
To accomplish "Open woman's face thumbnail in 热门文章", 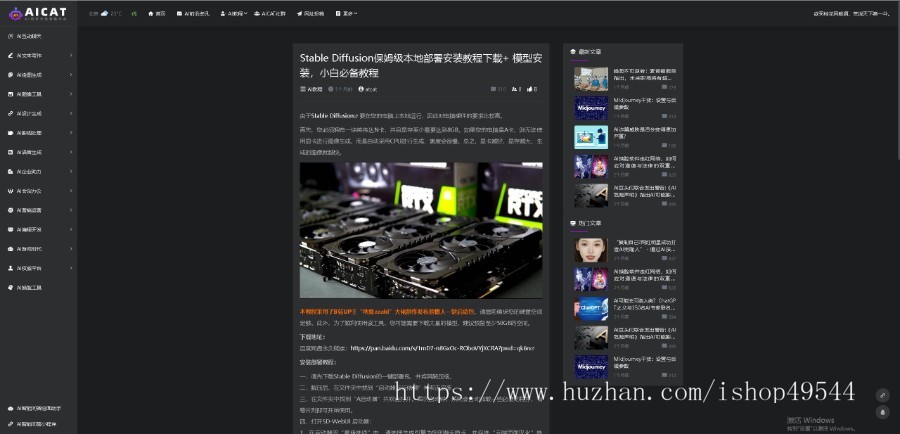I will [x=591, y=250].
